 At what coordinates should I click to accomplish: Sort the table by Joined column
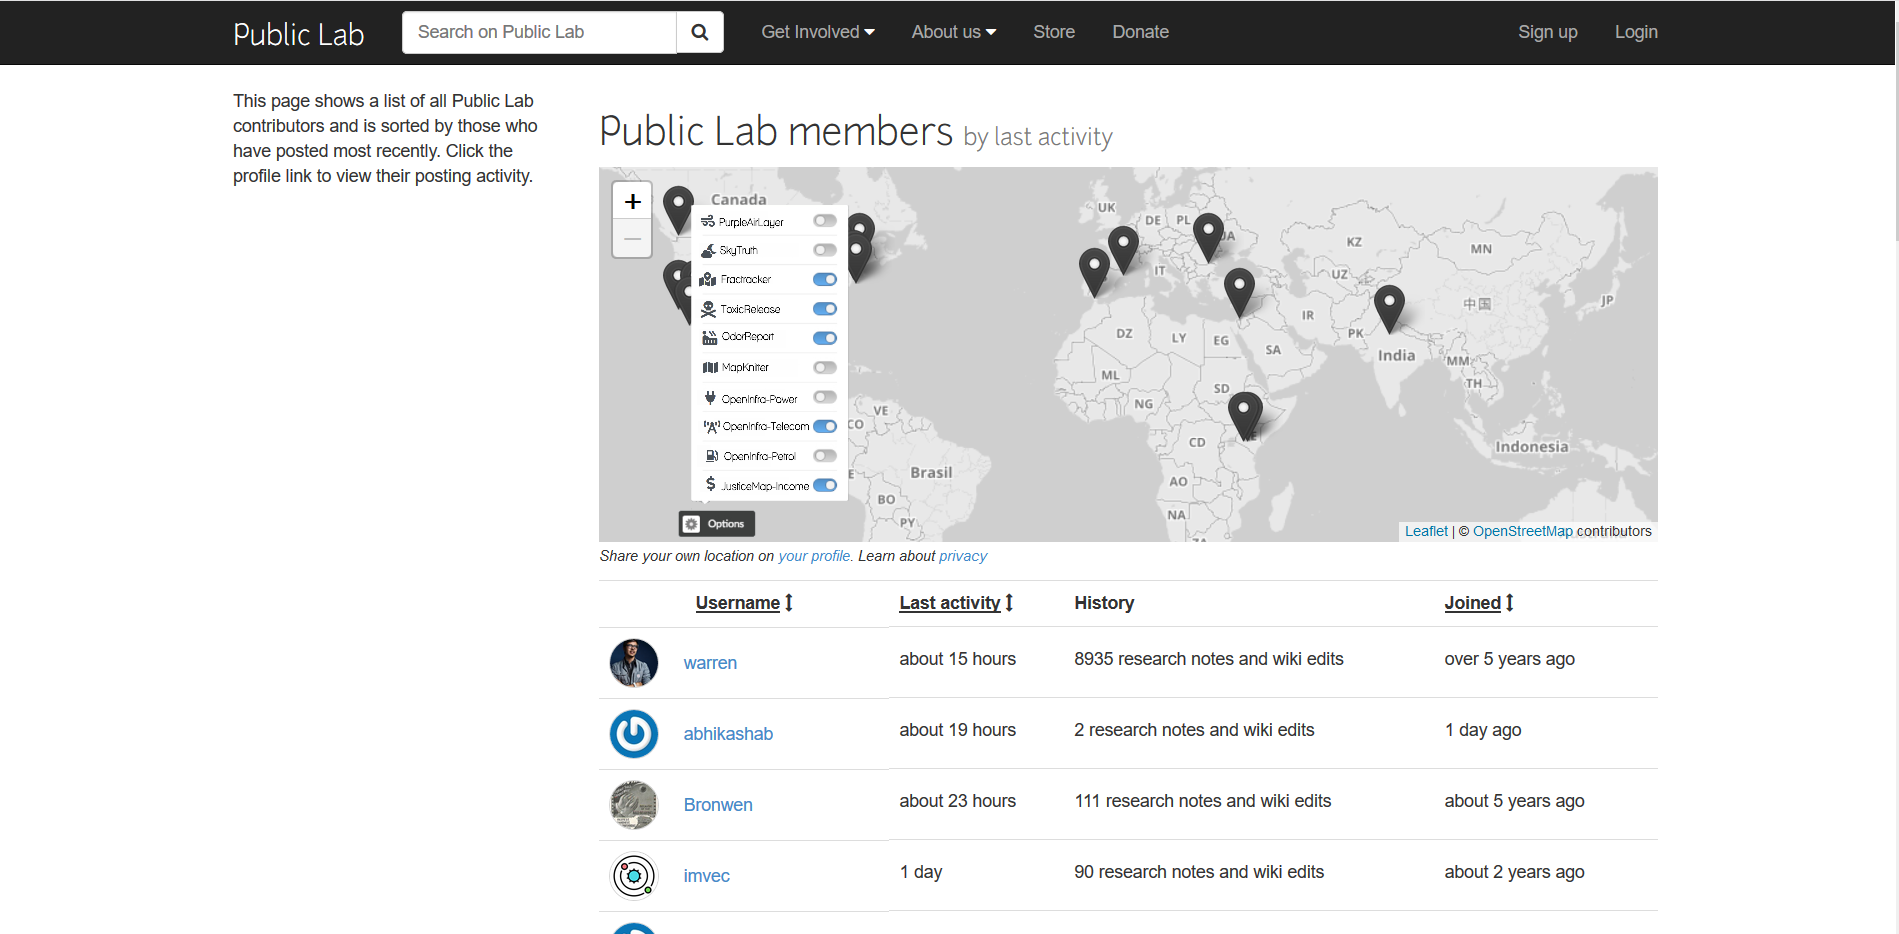1472,603
